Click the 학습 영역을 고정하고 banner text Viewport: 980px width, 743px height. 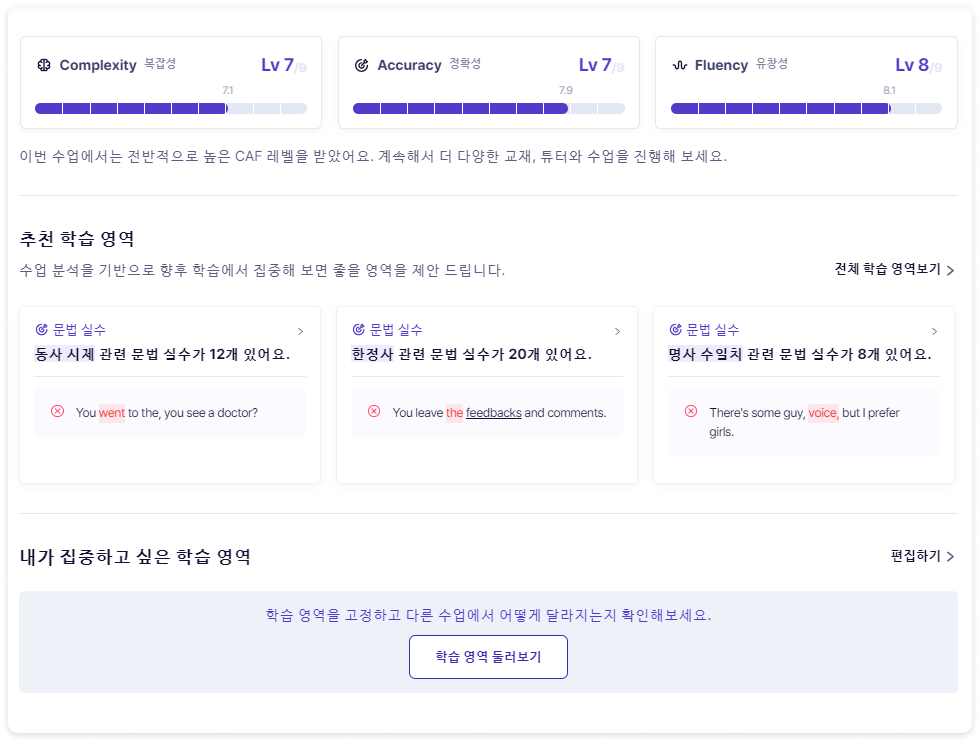[488, 615]
